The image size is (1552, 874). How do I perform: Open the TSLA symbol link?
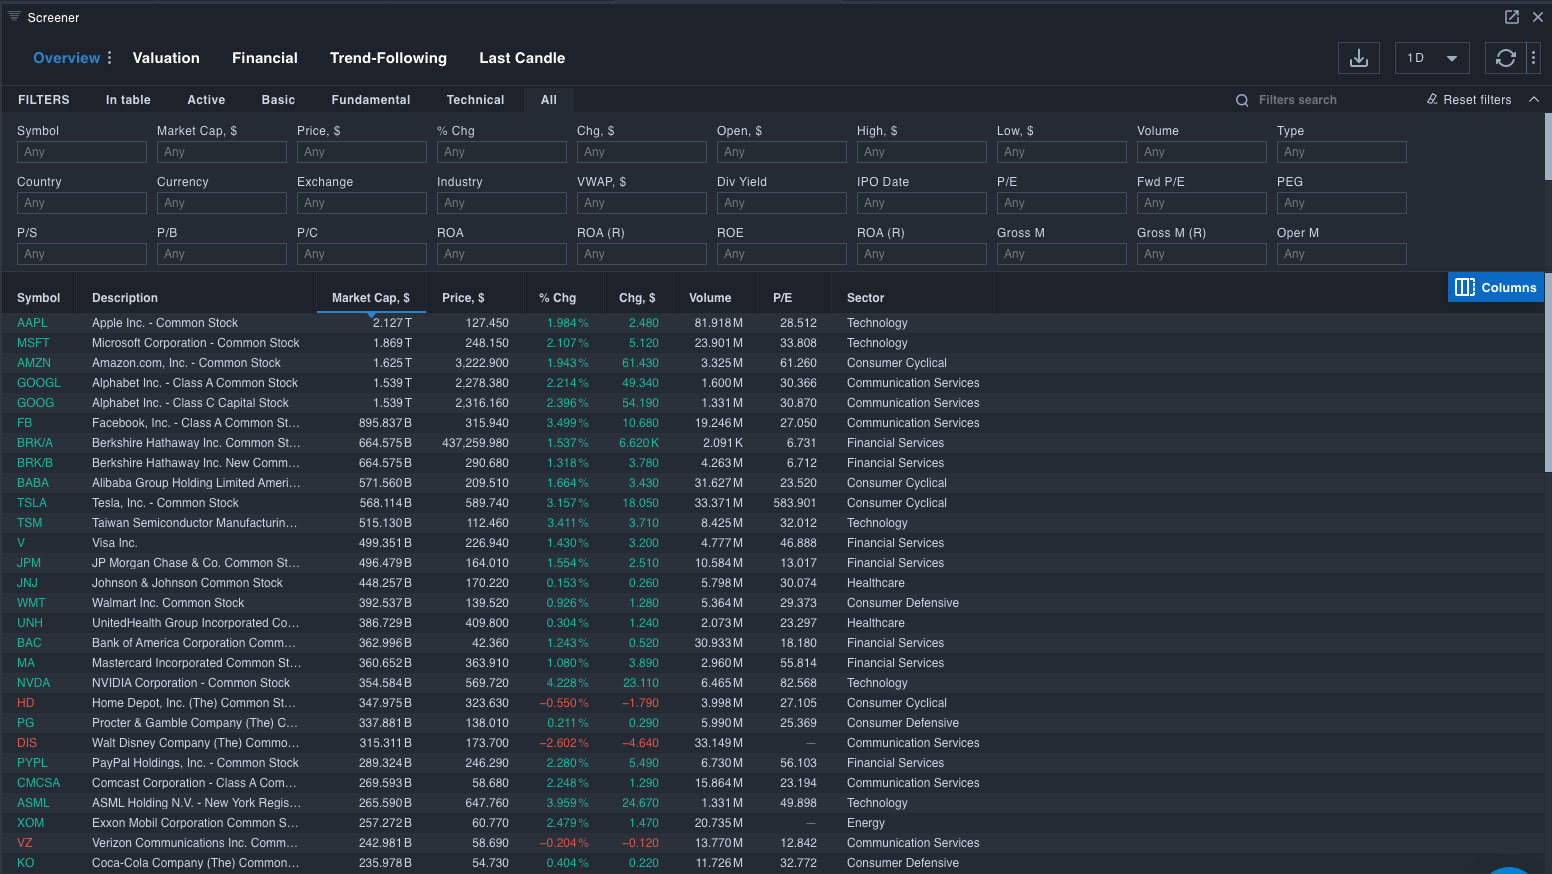(32, 503)
